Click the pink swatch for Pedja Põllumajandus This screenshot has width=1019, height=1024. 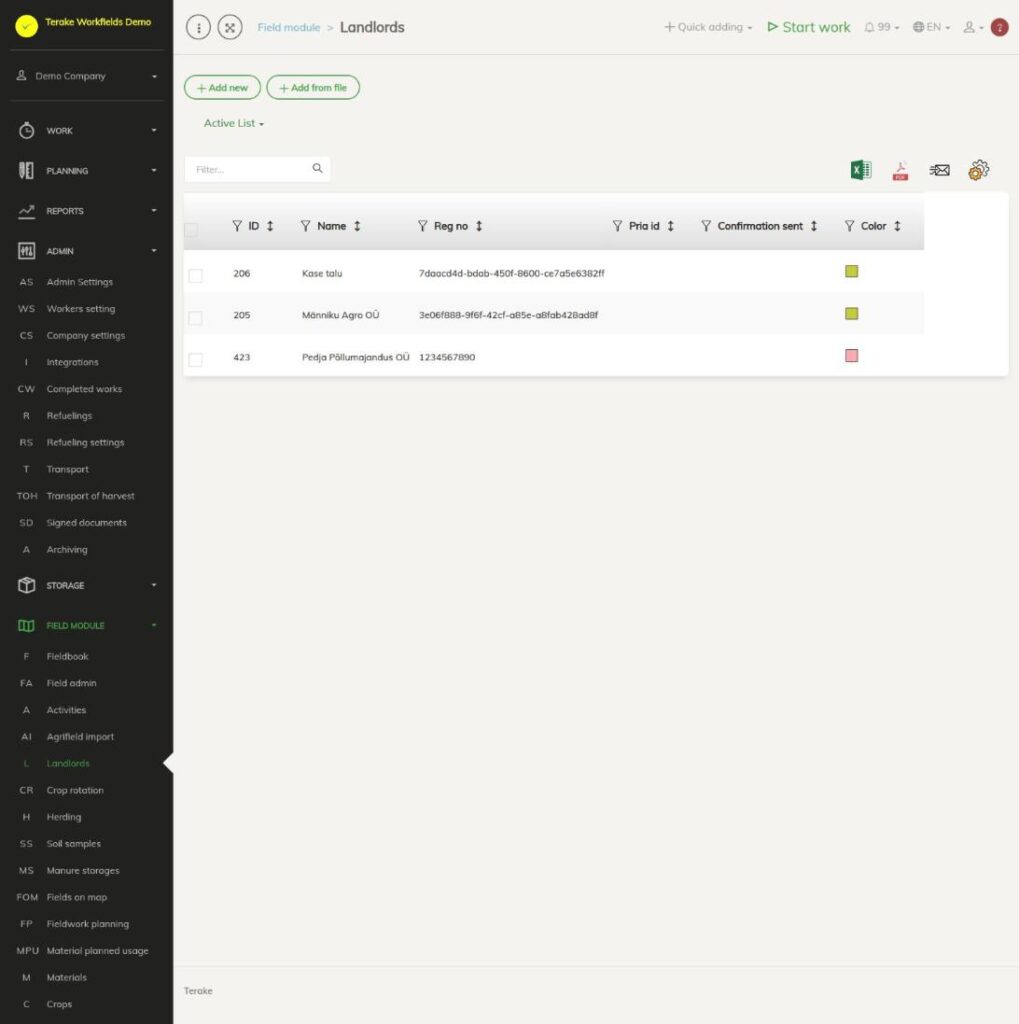coord(851,355)
